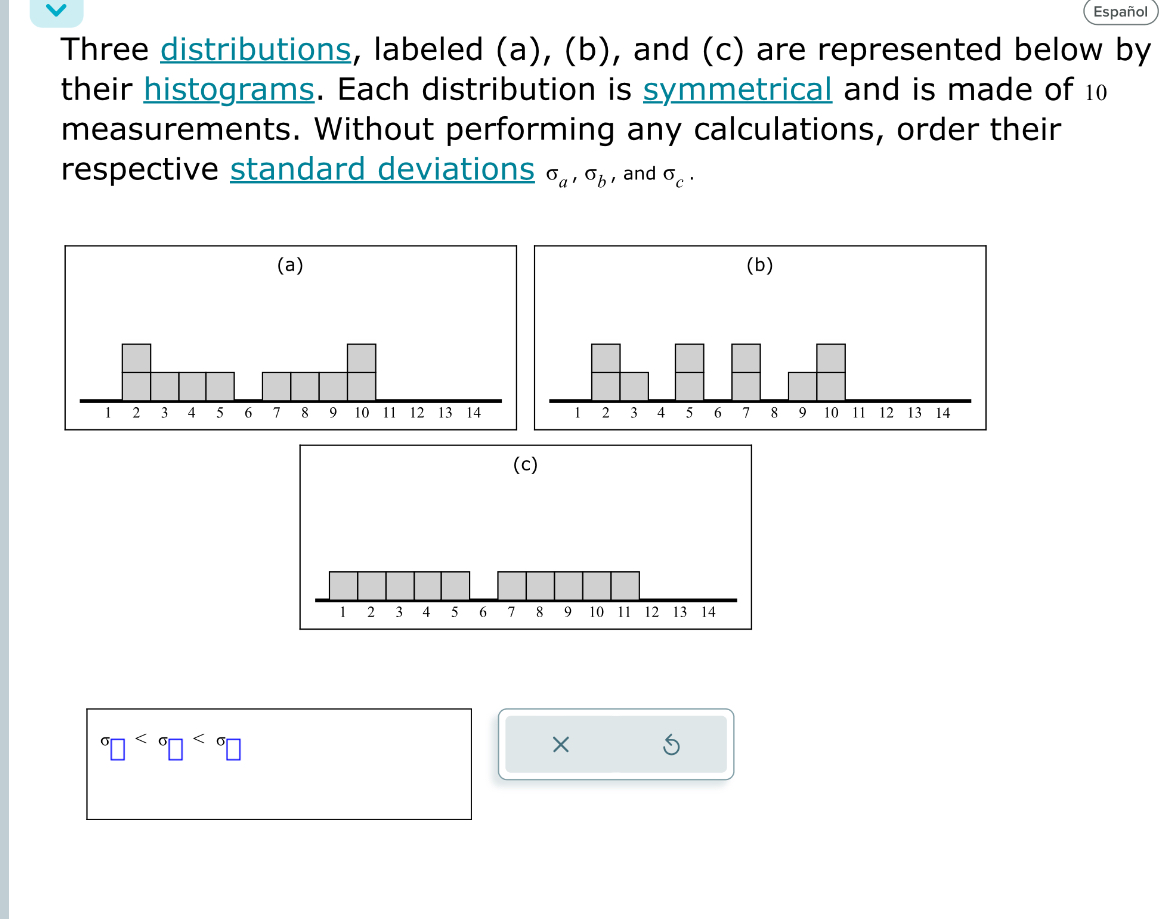This screenshot has width=1170, height=919.
Task: Collapse the page using the top chevron
Action: [56, 10]
